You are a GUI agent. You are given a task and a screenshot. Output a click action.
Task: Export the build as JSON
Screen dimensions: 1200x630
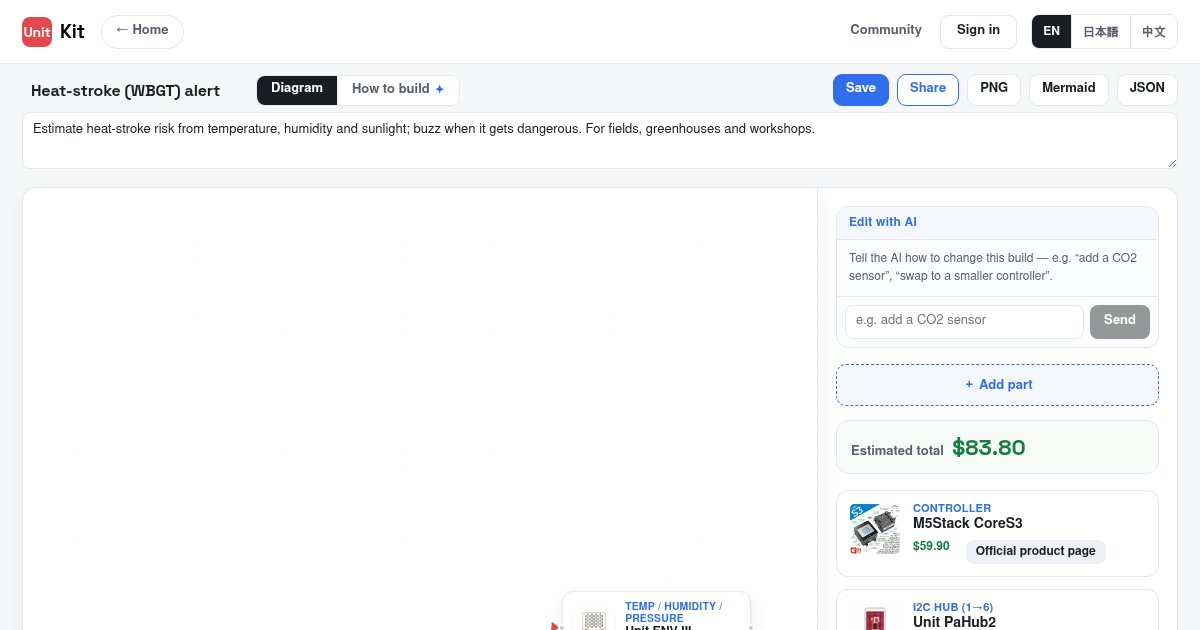tap(1147, 89)
